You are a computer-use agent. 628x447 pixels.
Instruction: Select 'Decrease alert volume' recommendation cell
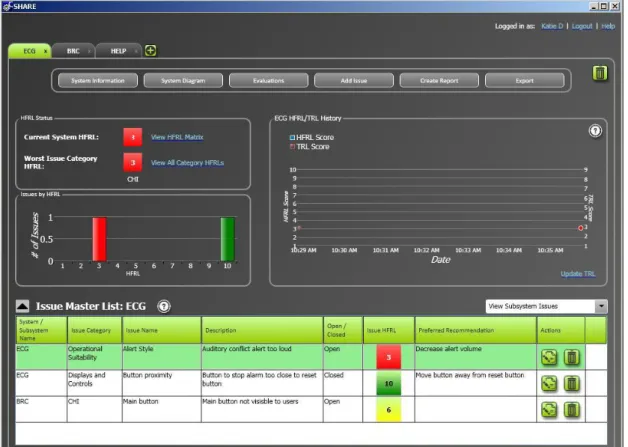pyautogui.click(x=476, y=357)
